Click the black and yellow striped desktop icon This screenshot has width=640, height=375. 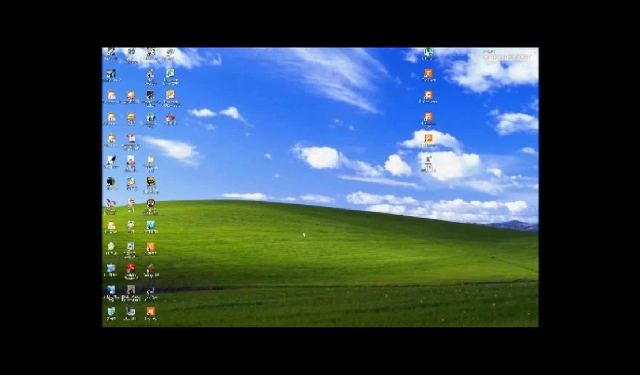(151, 181)
